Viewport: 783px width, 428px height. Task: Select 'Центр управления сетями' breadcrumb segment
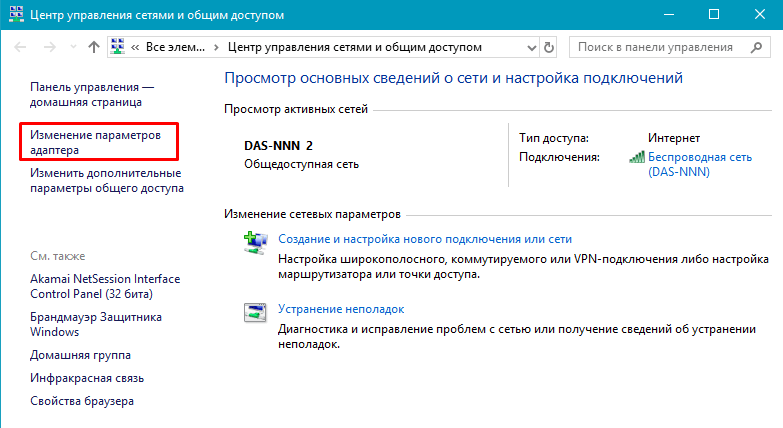coord(354,47)
